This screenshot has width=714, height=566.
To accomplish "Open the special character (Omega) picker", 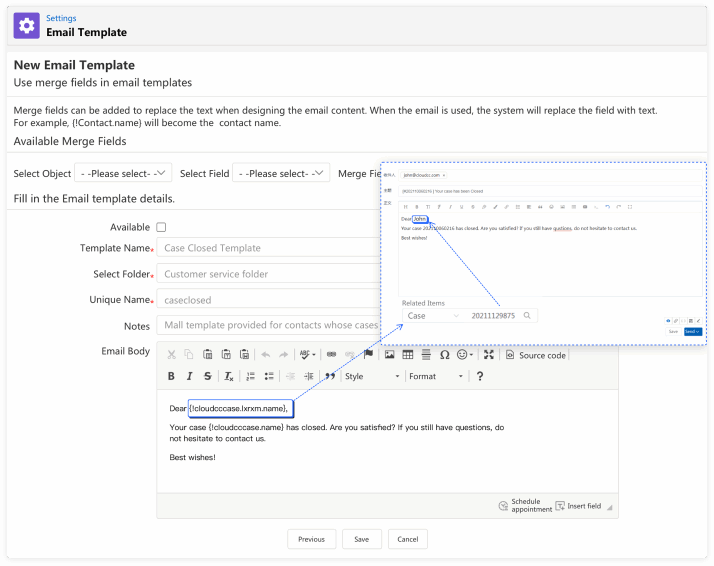I will pyautogui.click(x=444, y=354).
